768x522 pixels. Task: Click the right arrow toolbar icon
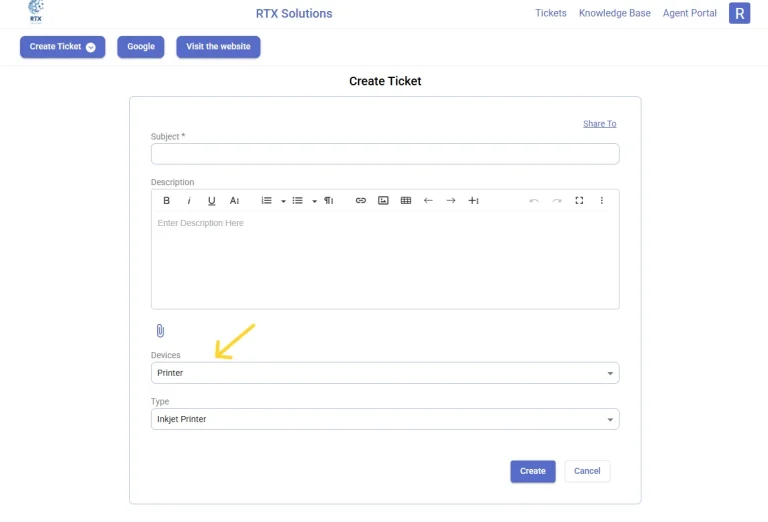click(x=451, y=200)
